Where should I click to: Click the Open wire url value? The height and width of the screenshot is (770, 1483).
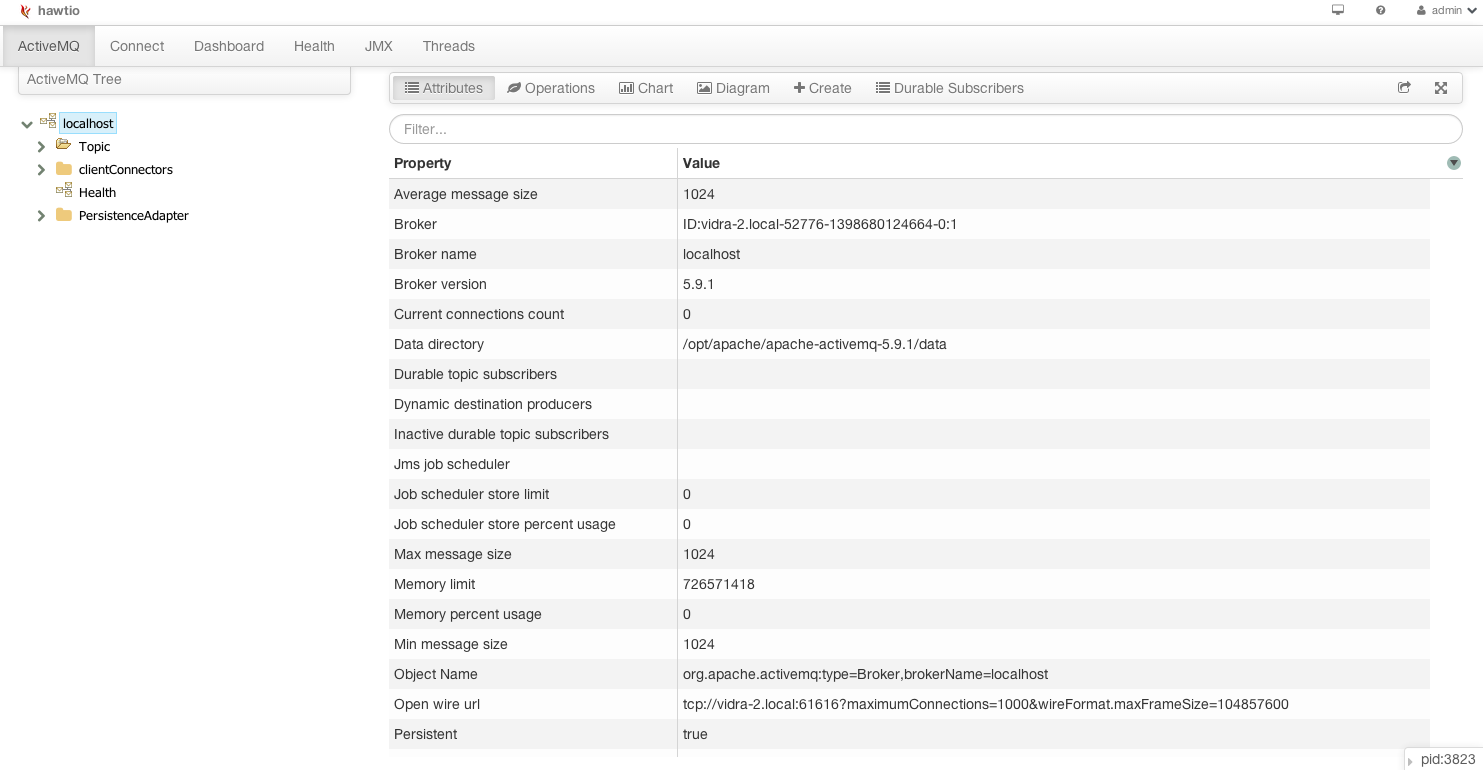click(x=986, y=704)
